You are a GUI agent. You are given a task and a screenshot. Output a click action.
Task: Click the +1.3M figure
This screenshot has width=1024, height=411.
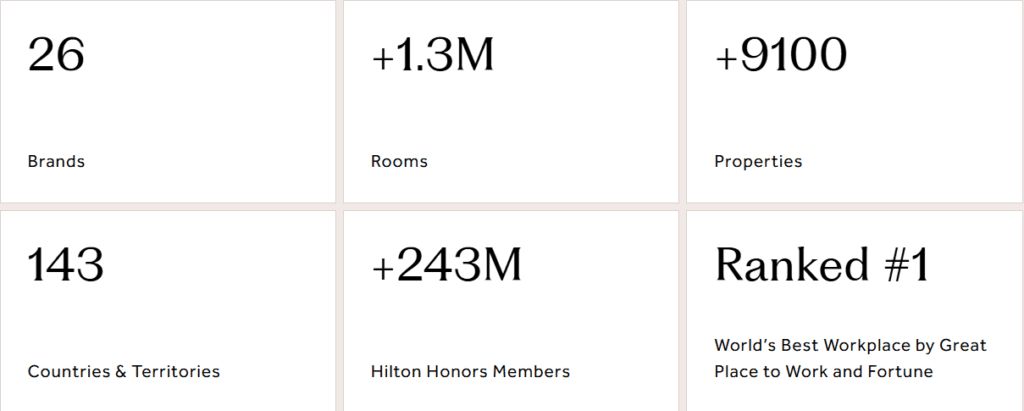(x=433, y=55)
